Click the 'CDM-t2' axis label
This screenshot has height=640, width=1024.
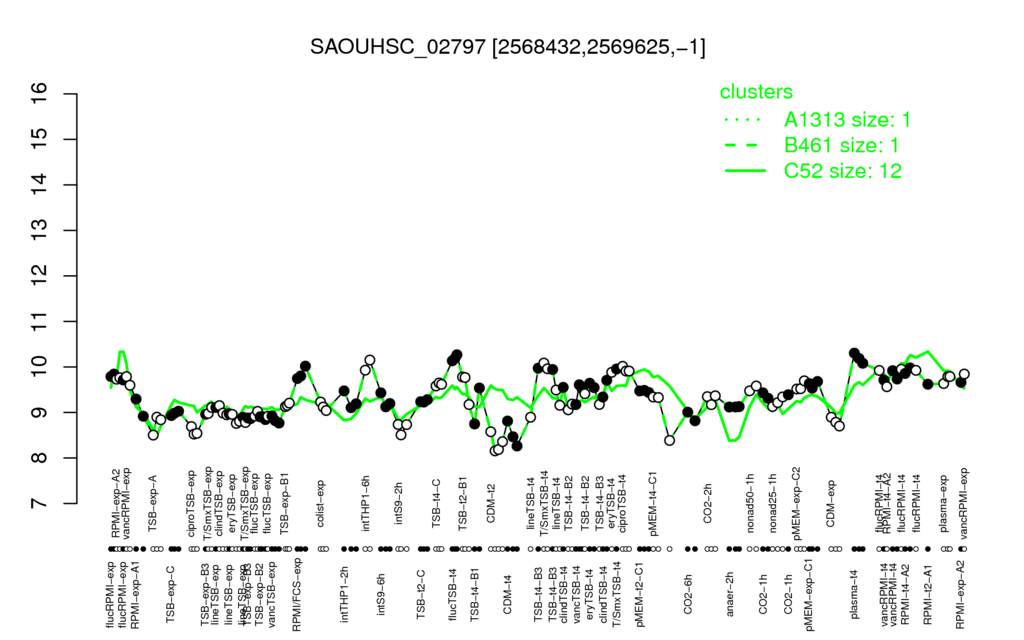[x=491, y=505]
